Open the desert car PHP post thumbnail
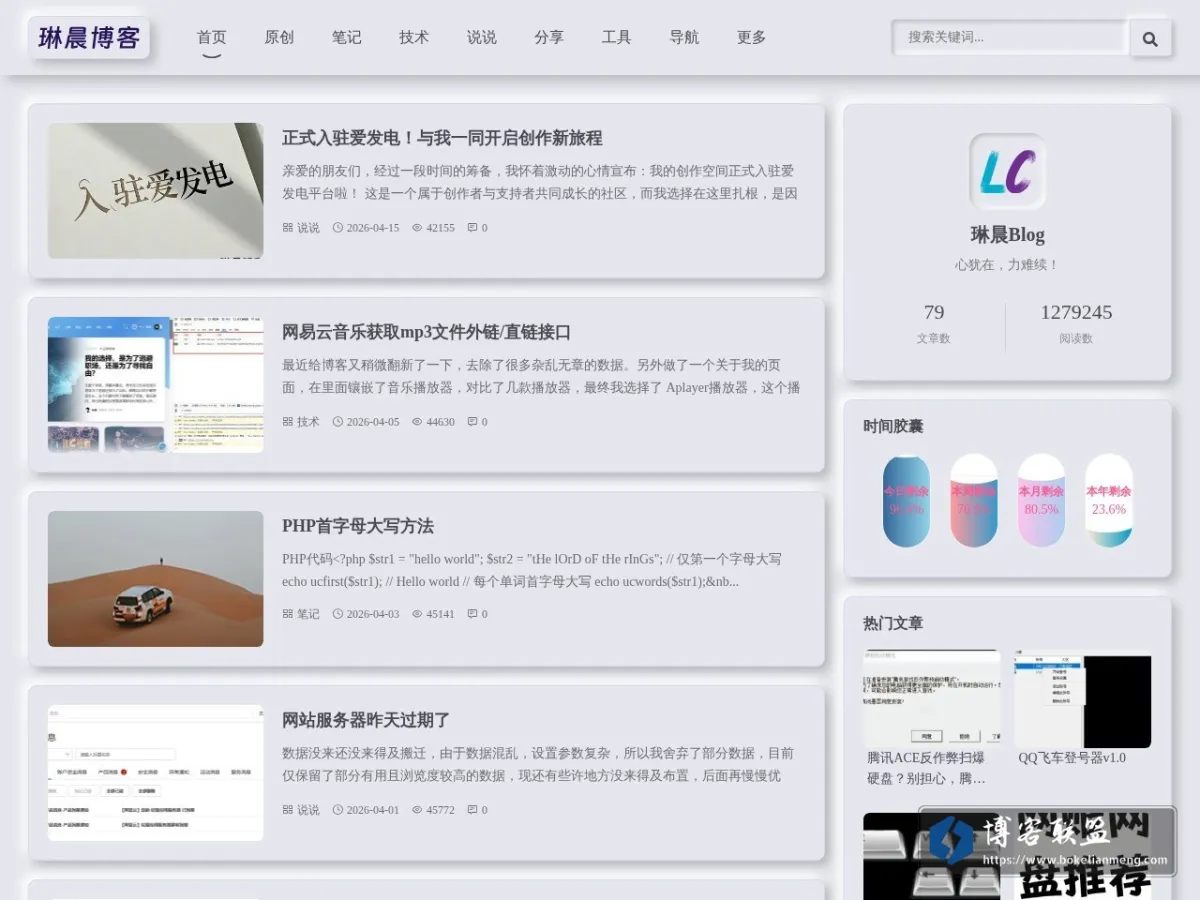 coord(156,579)
